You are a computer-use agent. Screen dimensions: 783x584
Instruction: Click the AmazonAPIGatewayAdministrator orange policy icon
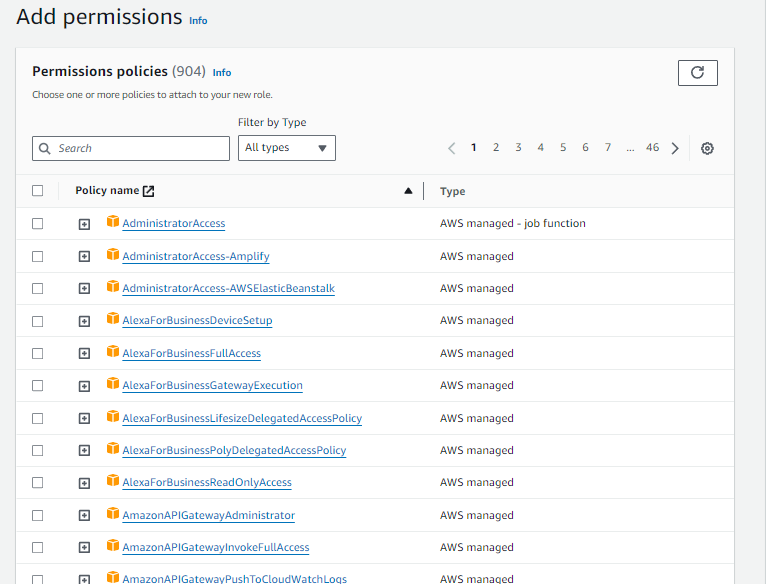coord(113,514)
